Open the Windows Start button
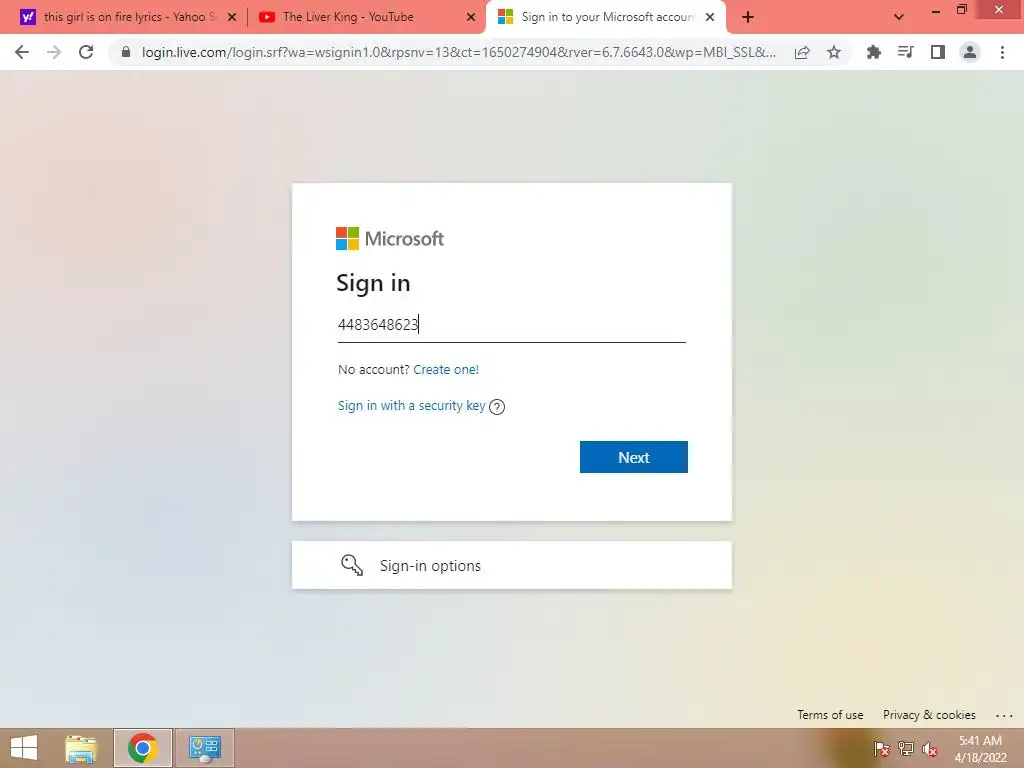 point(24,748)
